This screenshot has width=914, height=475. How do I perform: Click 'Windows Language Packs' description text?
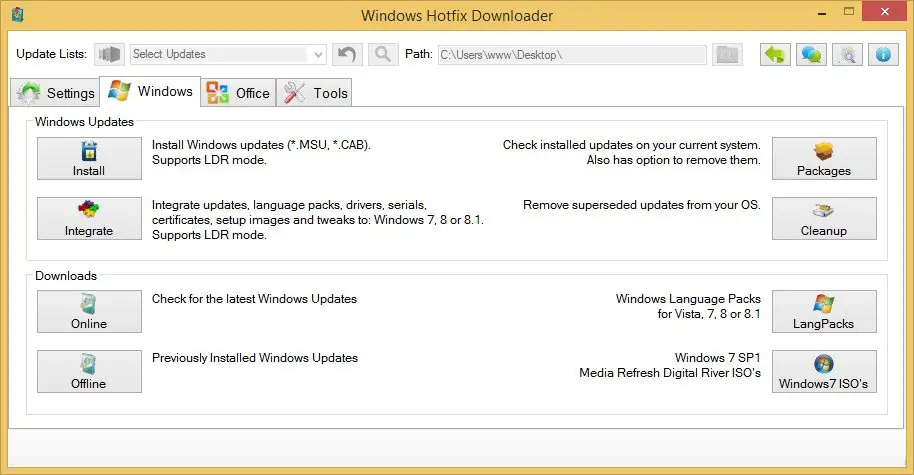[688, 299]
